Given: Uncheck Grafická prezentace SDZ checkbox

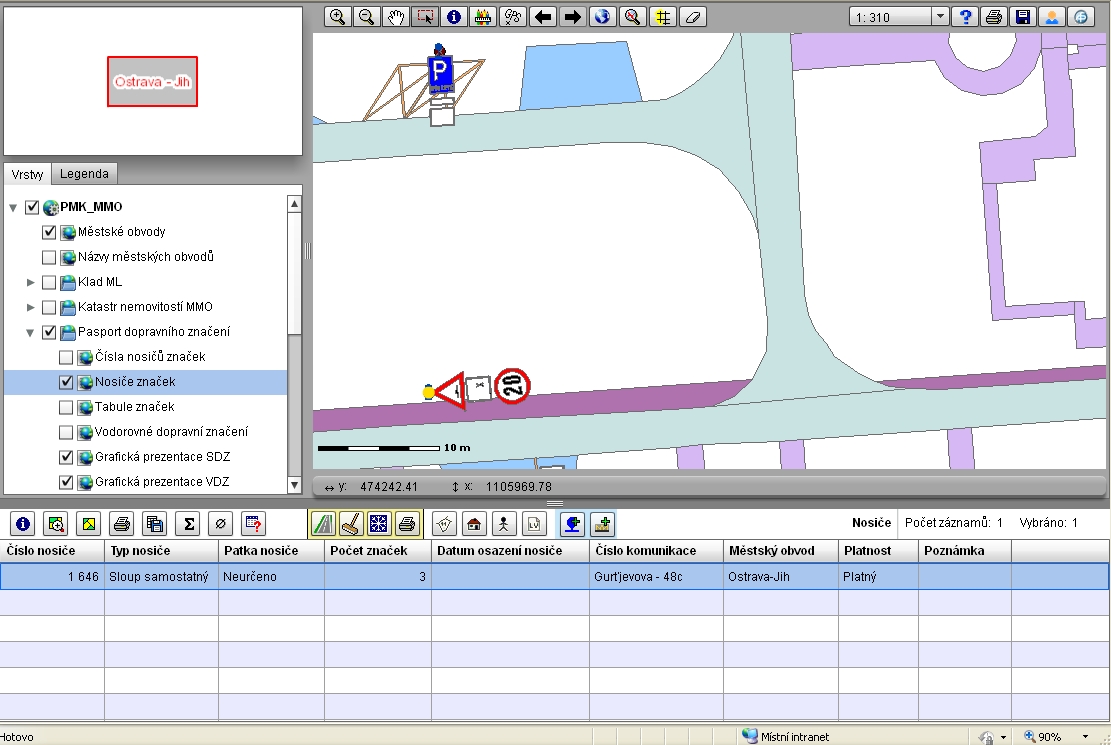Looking at the screenshot, I should coord(66,457).
